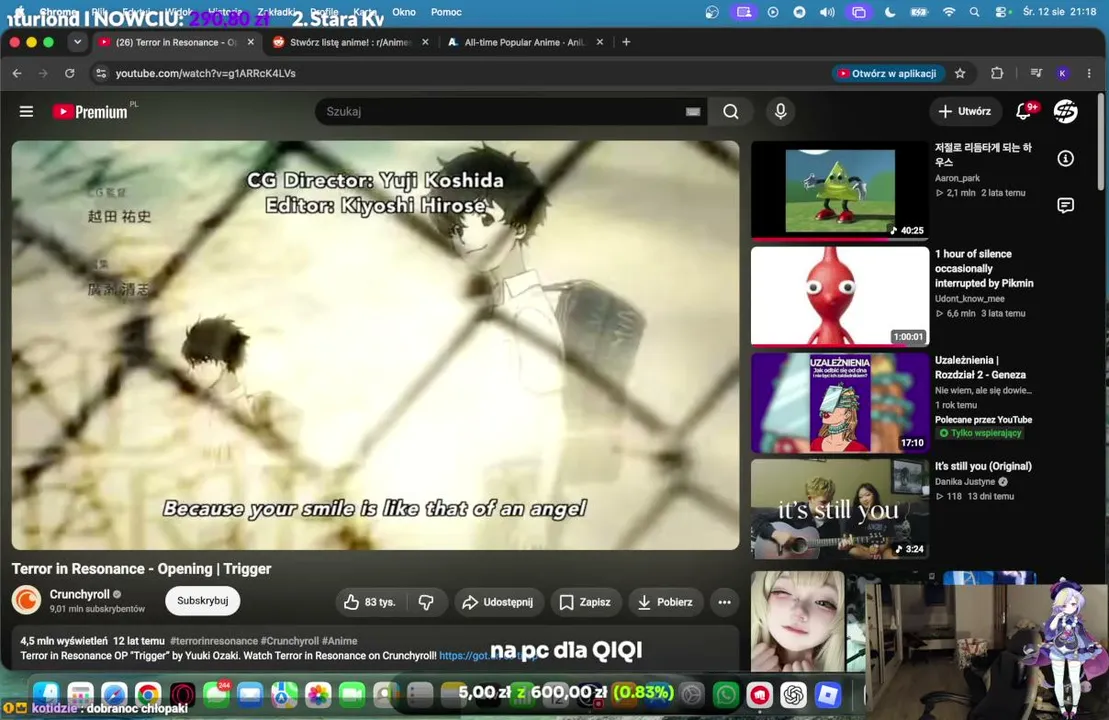Open Chrome extensions puzzle icon
The height and width of the screenshot is (720, 1109).
(997, 73)
